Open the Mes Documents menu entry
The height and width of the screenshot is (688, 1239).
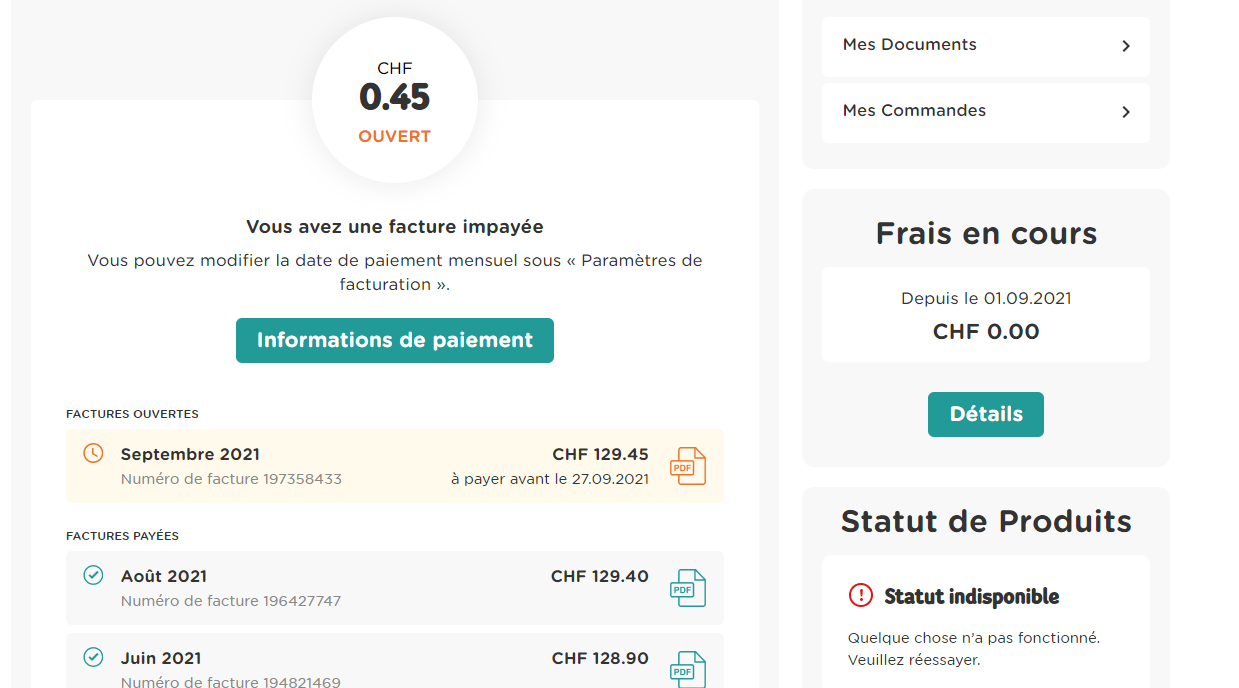[x=909, y=45]
